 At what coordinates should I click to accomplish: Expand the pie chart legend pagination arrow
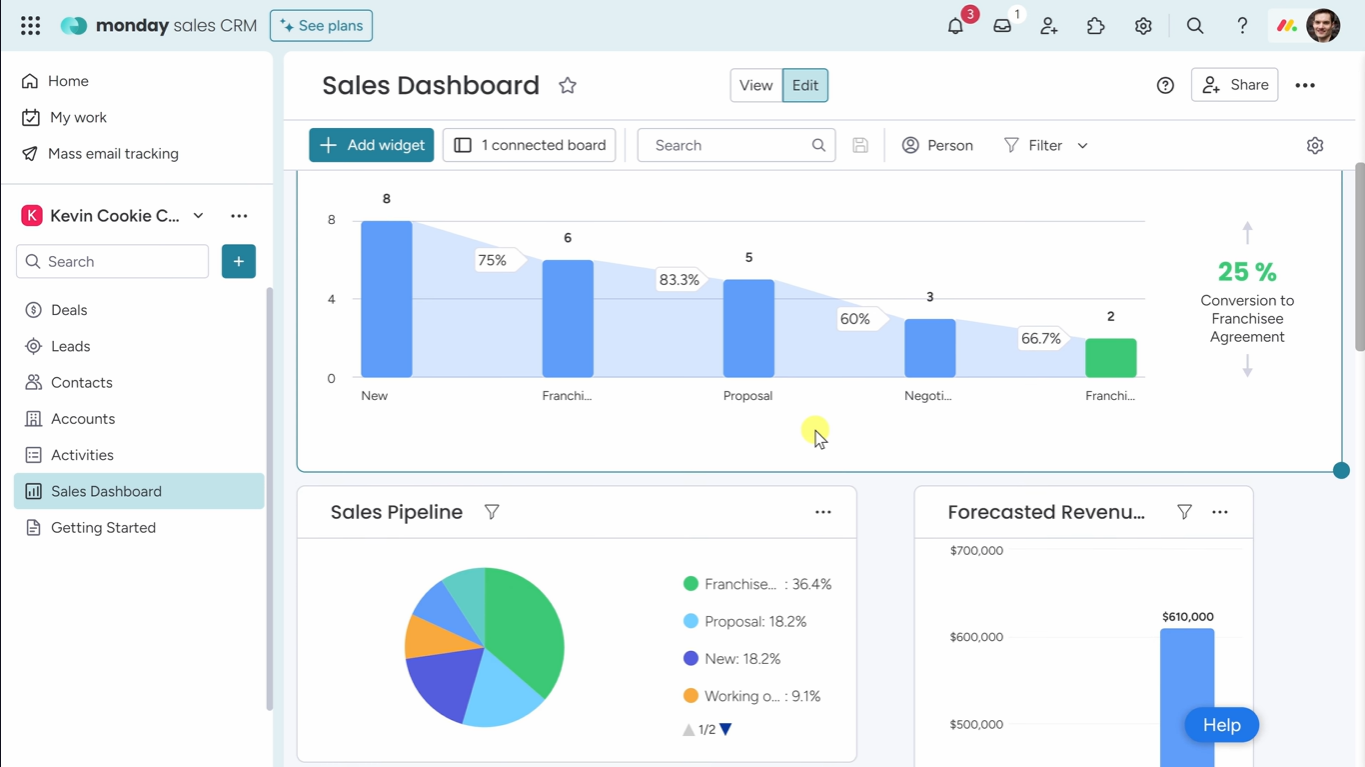[x=724, y=729]
